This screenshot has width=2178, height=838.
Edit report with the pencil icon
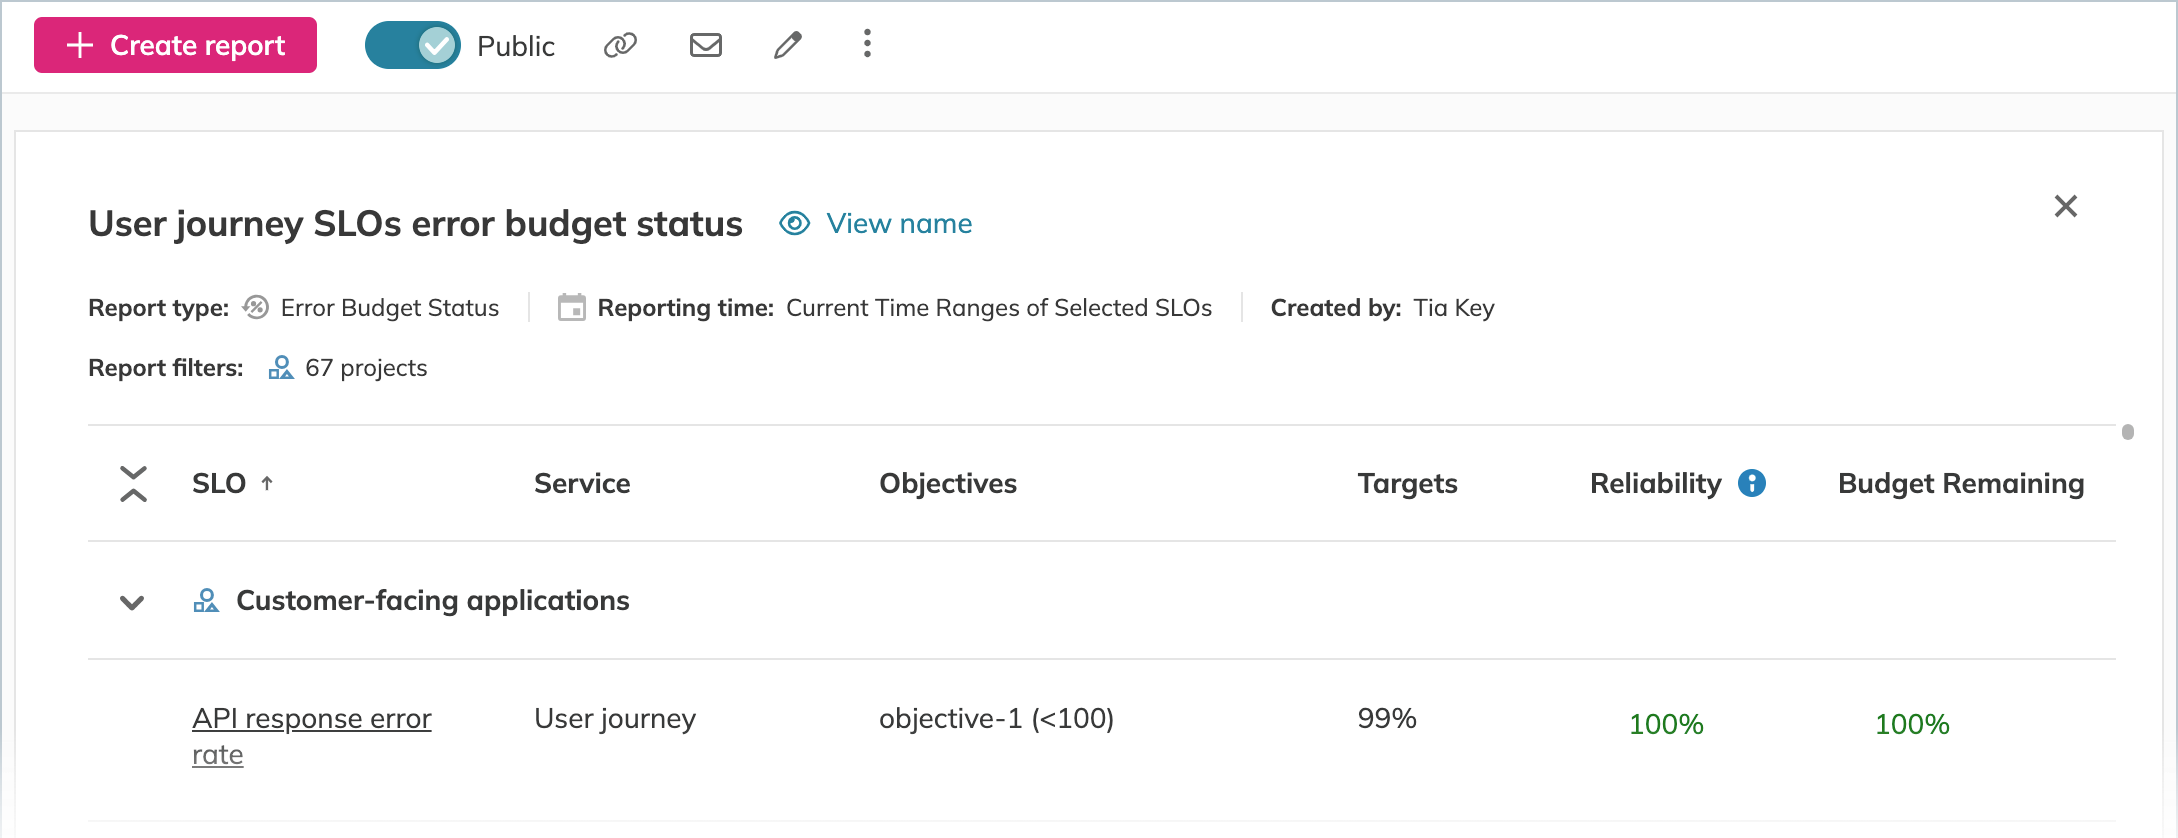coord(788,45)
